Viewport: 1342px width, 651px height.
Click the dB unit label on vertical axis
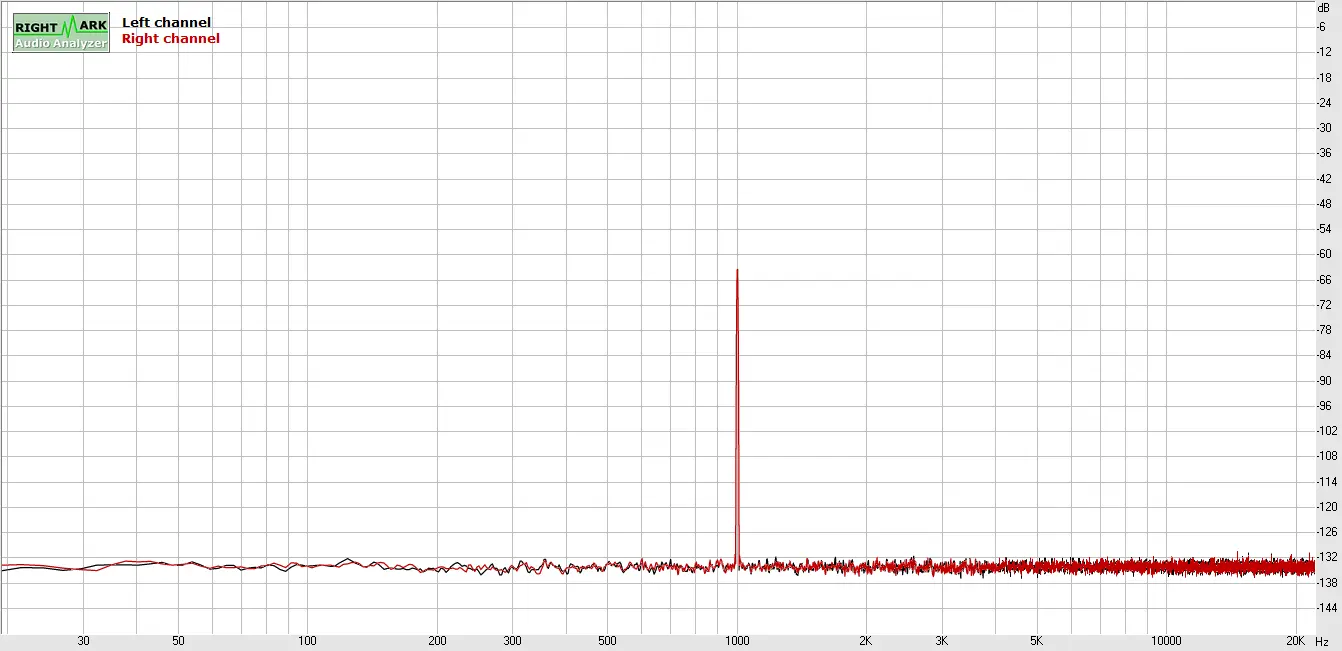[x=1323, y=7]
